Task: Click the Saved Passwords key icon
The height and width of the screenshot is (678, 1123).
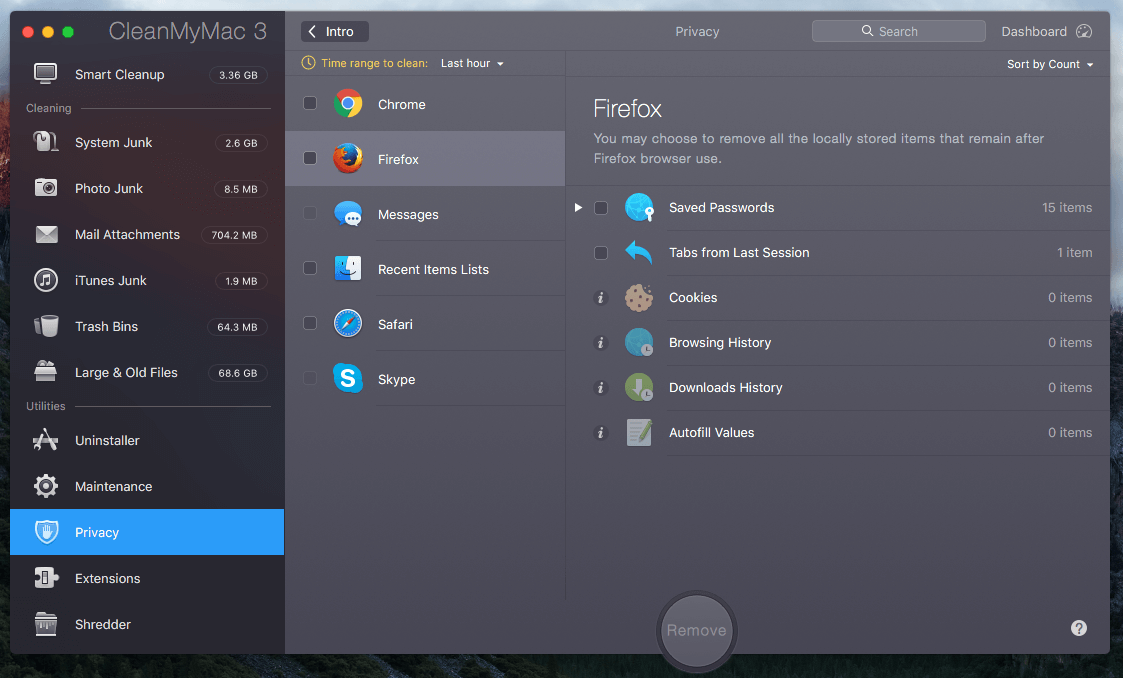Action: 639,208
